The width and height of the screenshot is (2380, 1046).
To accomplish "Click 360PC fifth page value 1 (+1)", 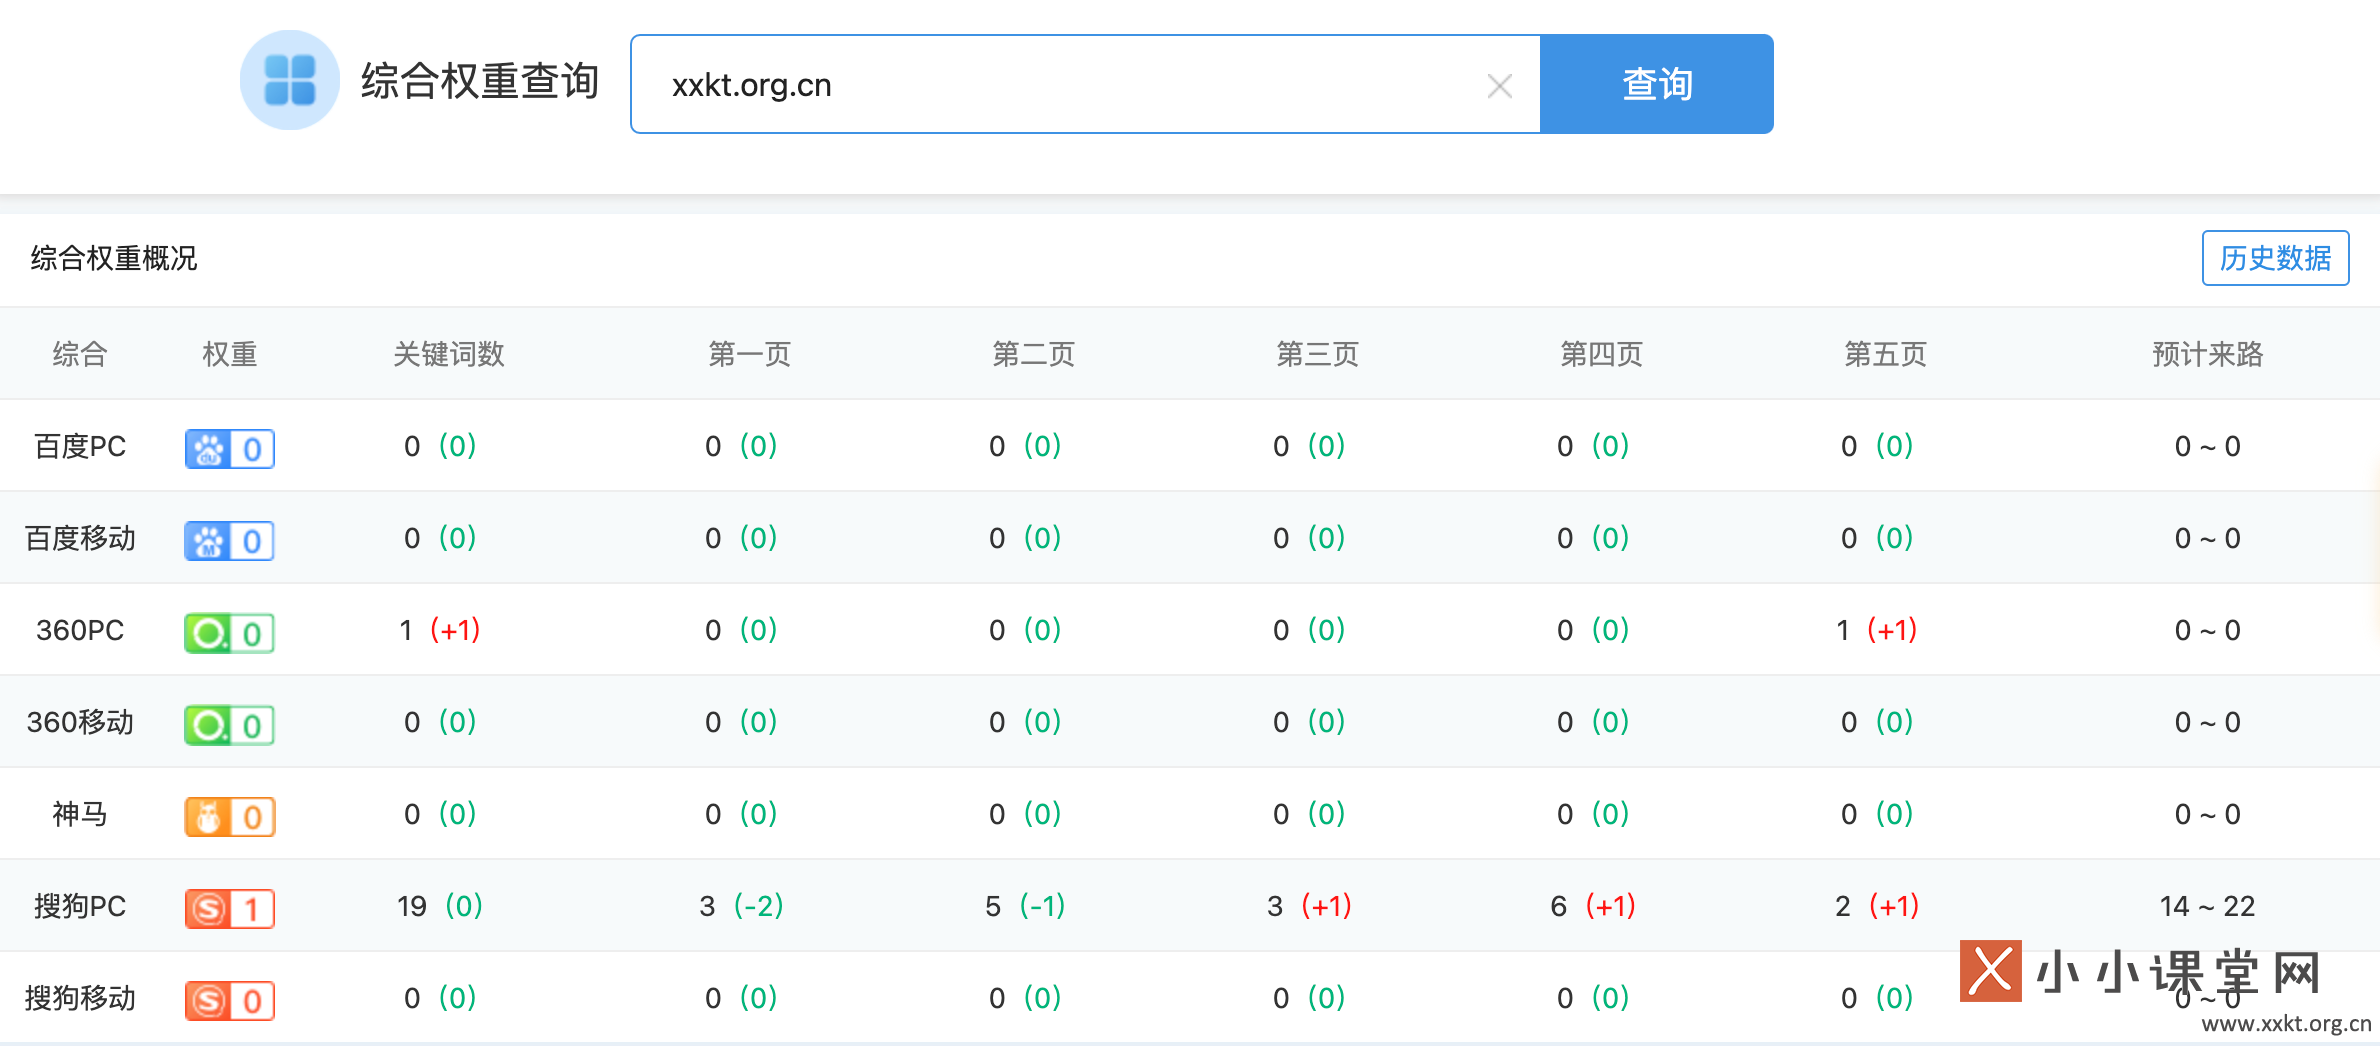I will 1877,630.
